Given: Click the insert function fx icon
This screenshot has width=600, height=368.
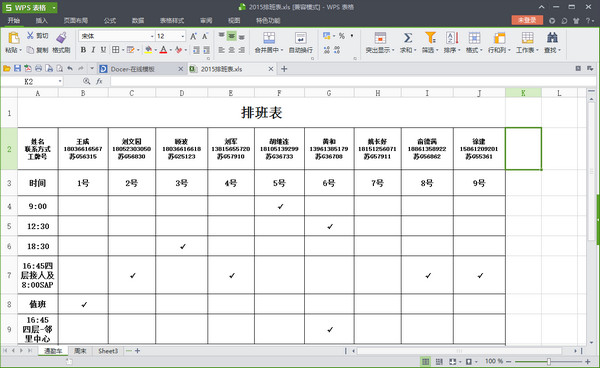Looking at the screenshot, I should tap(99, 81).
